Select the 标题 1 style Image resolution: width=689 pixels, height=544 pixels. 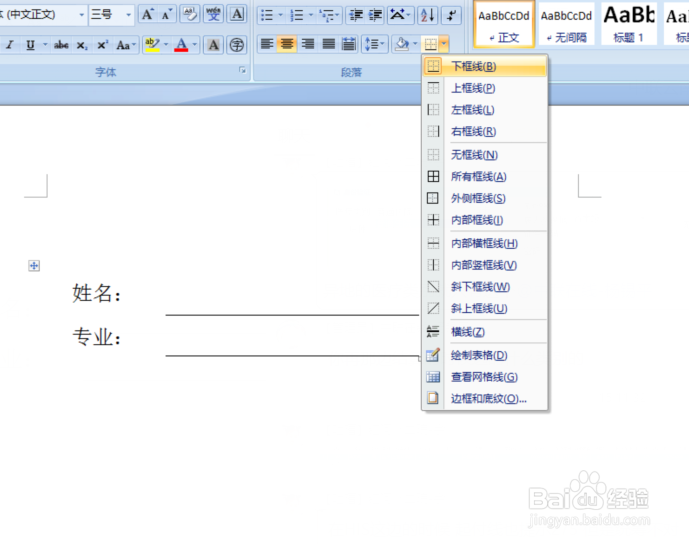(x=629, y=25)
